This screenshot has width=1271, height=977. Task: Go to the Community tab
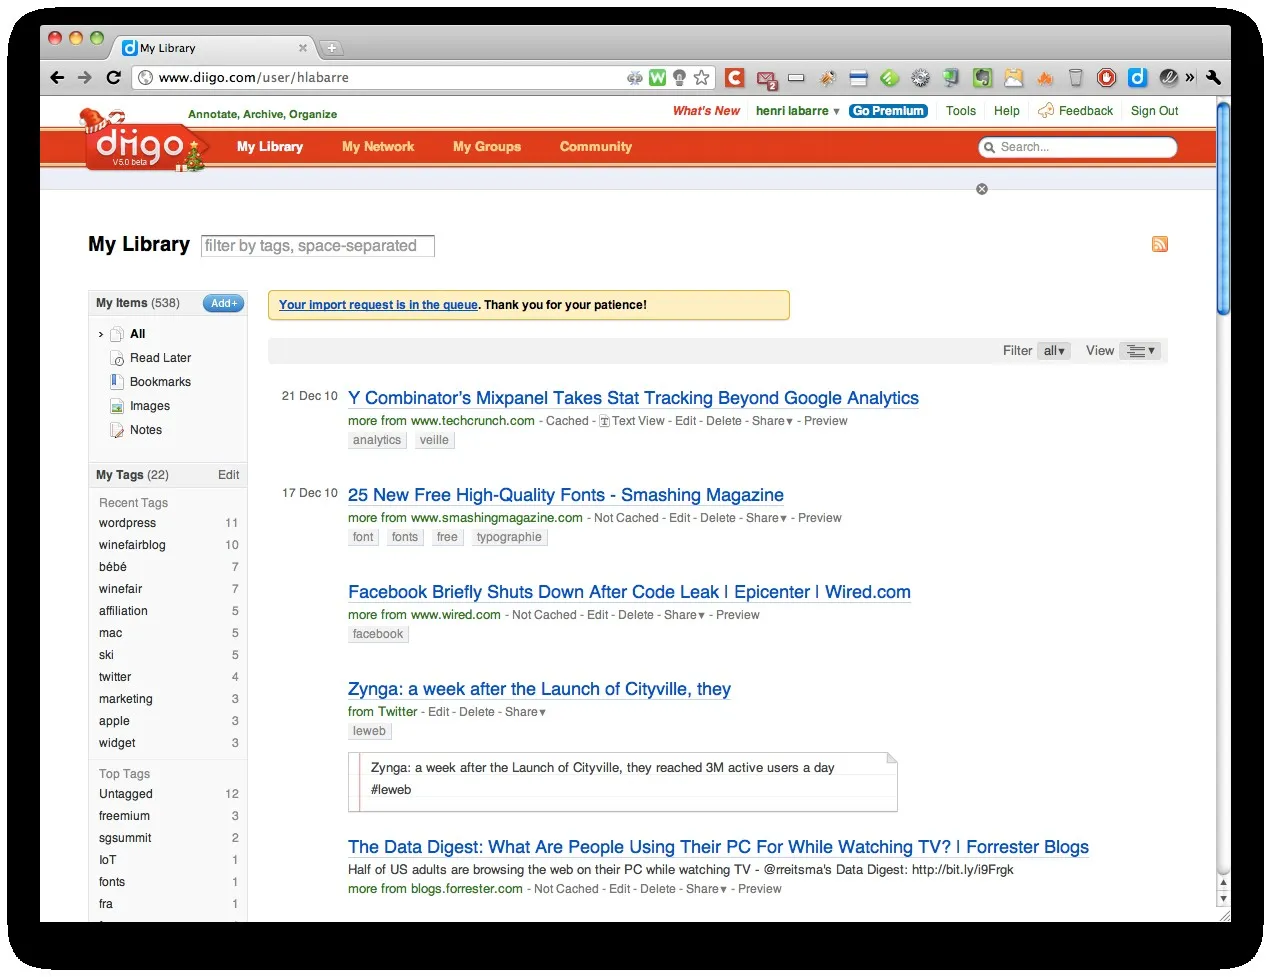(596, 146)
